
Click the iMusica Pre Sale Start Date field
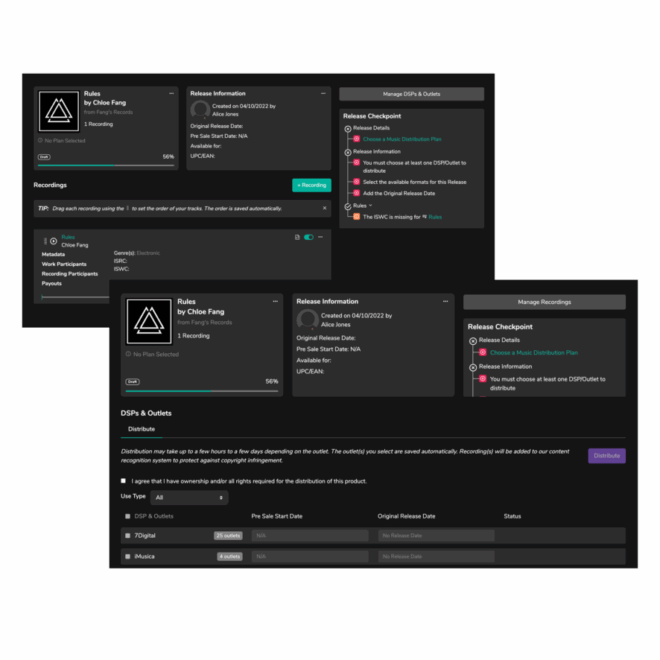pos(310,556)
